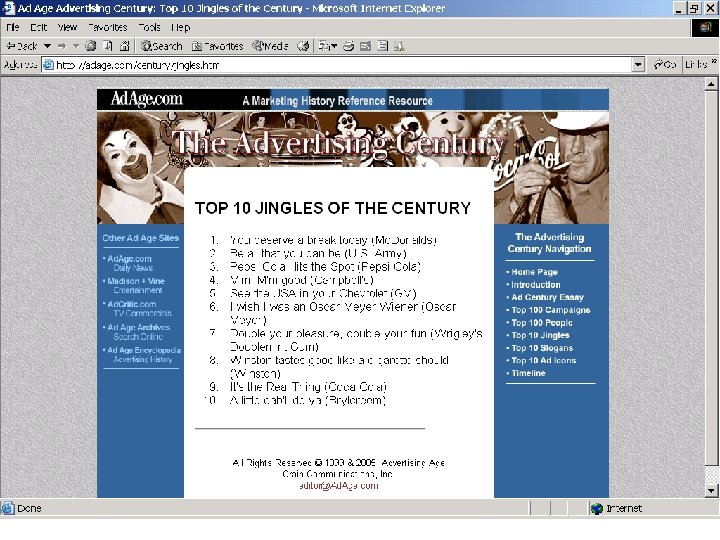Click the Brylcreem jingle list item

coord(307,400)
